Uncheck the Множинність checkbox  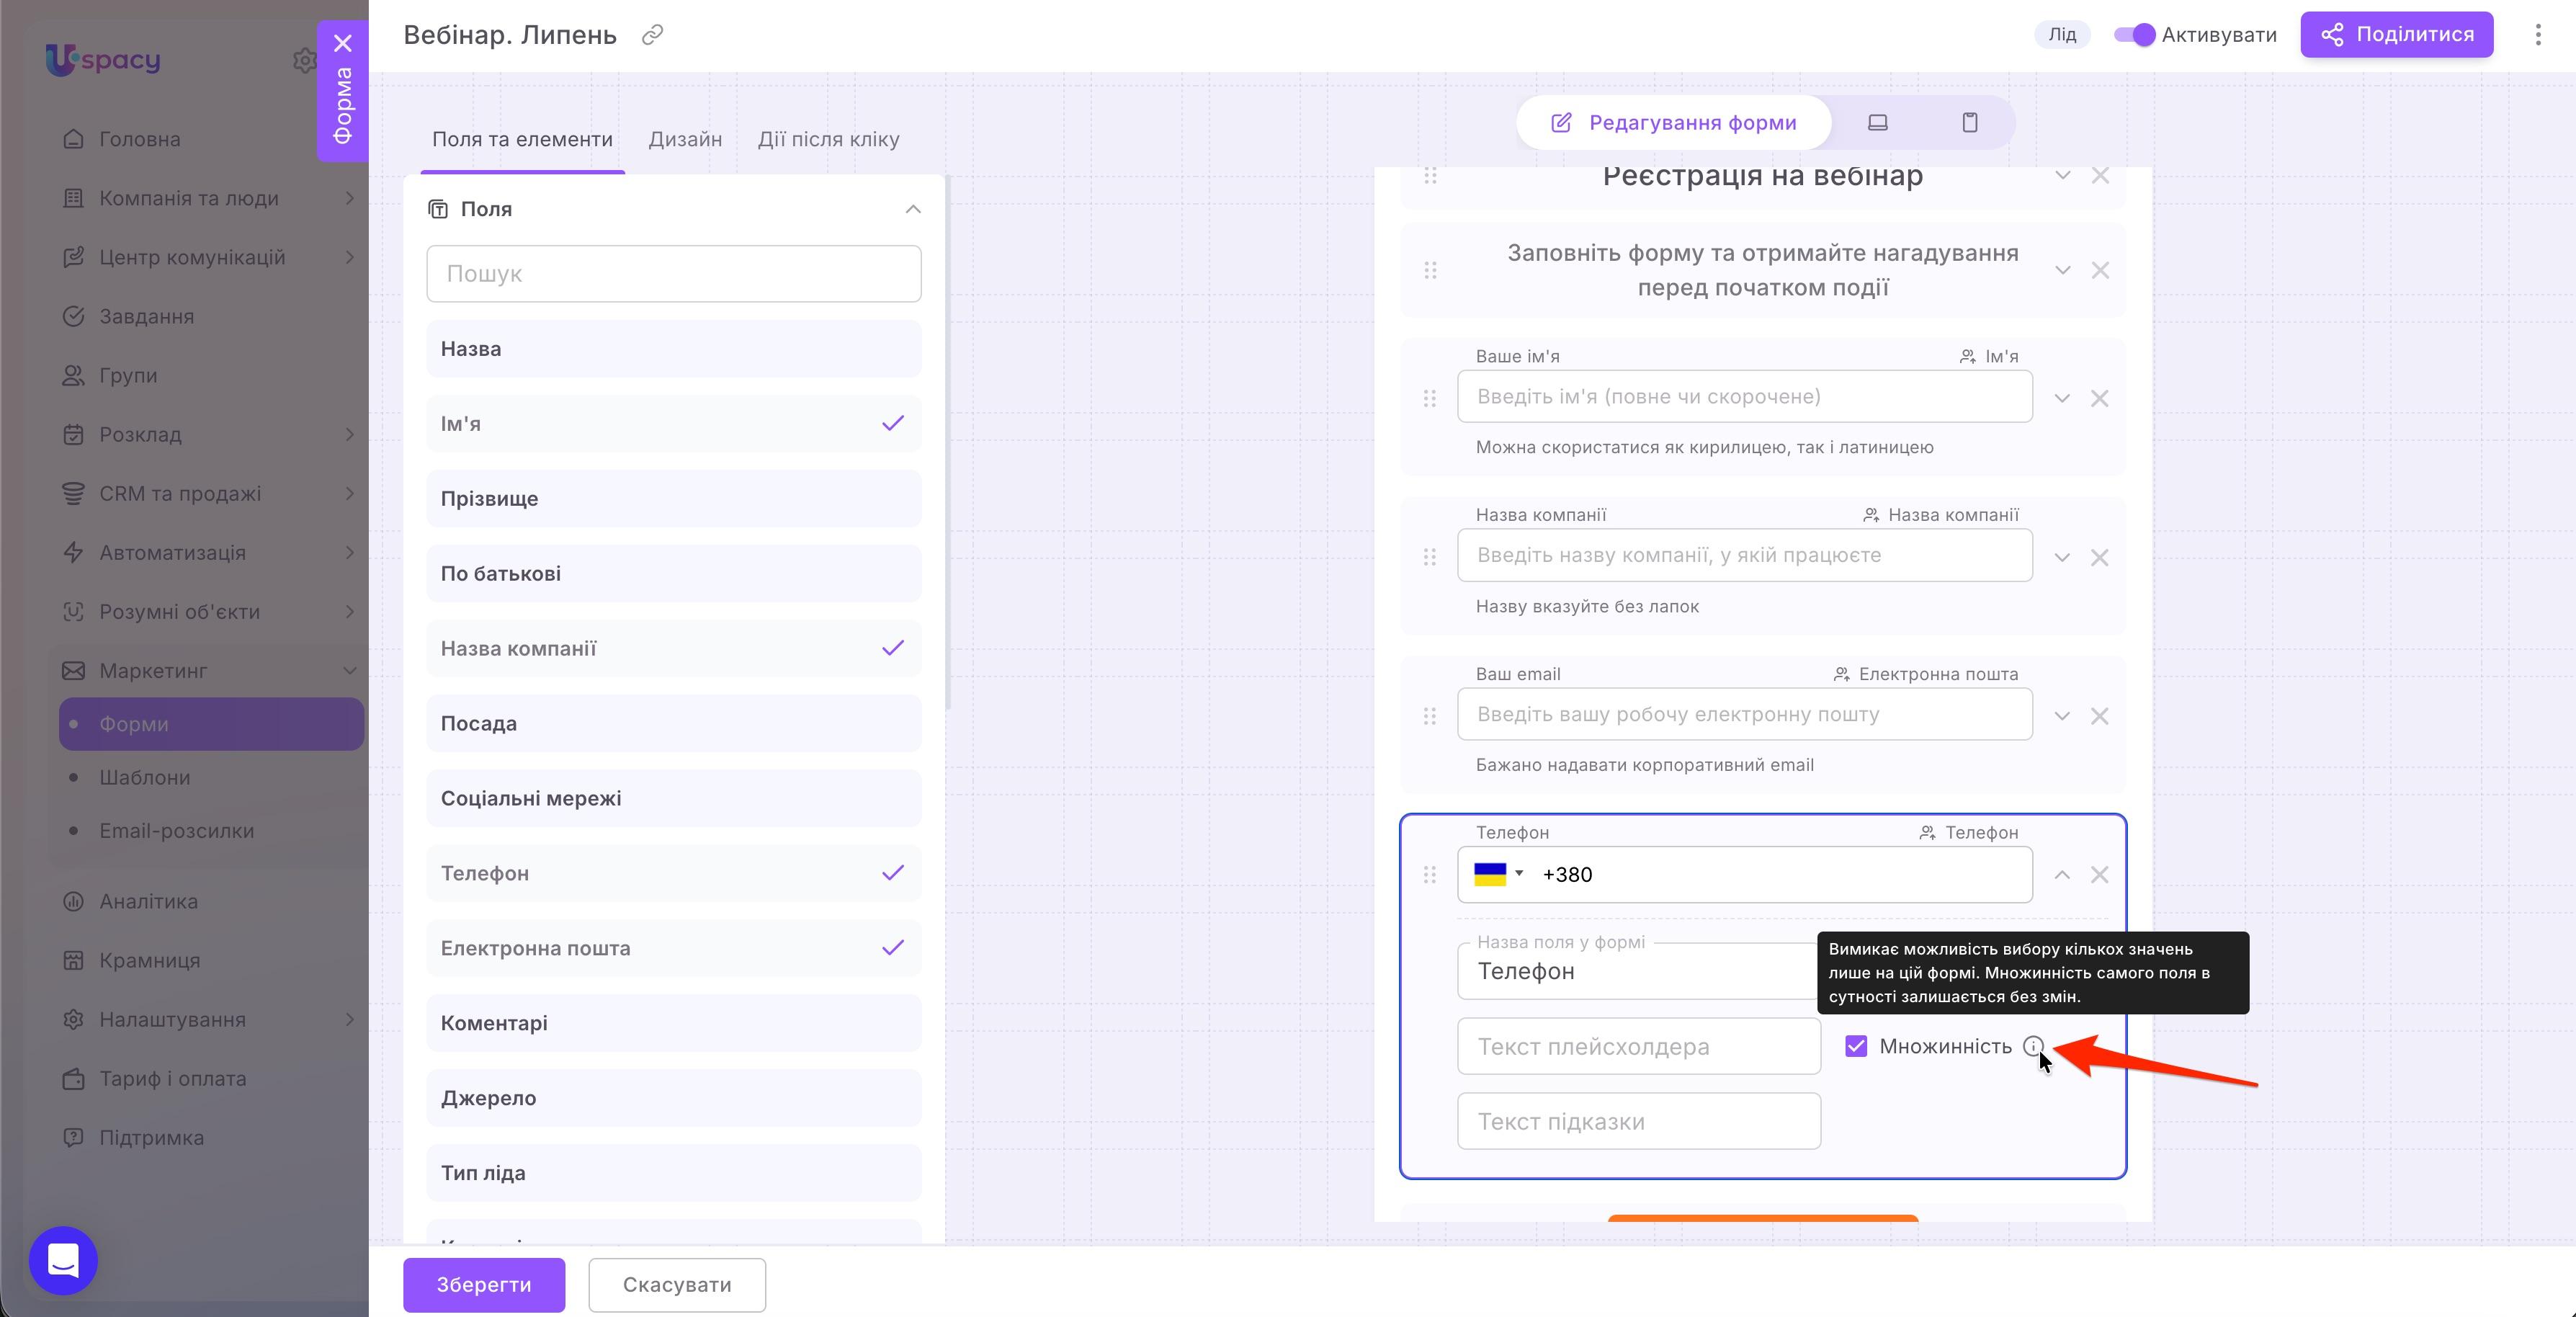[x=1856, y=1046]
